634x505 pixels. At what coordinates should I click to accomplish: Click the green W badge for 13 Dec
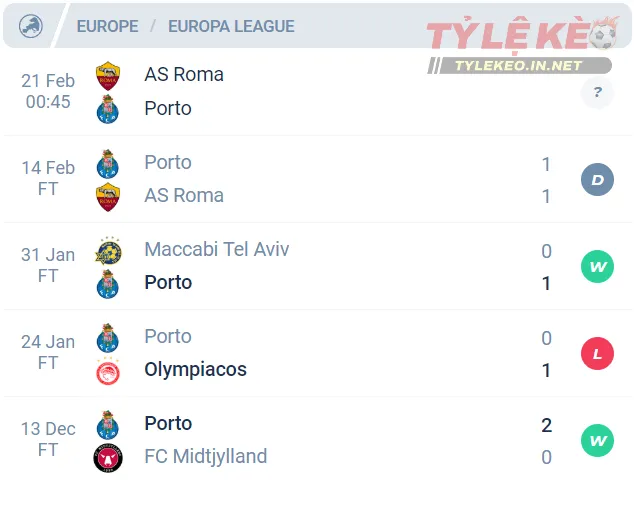point(597,441)
